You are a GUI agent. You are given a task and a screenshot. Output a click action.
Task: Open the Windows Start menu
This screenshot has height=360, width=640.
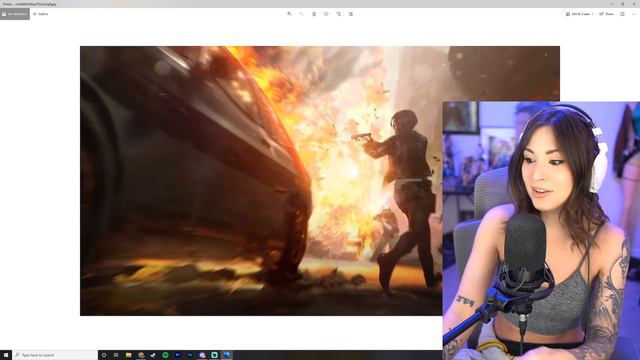(x=6, y=355)
